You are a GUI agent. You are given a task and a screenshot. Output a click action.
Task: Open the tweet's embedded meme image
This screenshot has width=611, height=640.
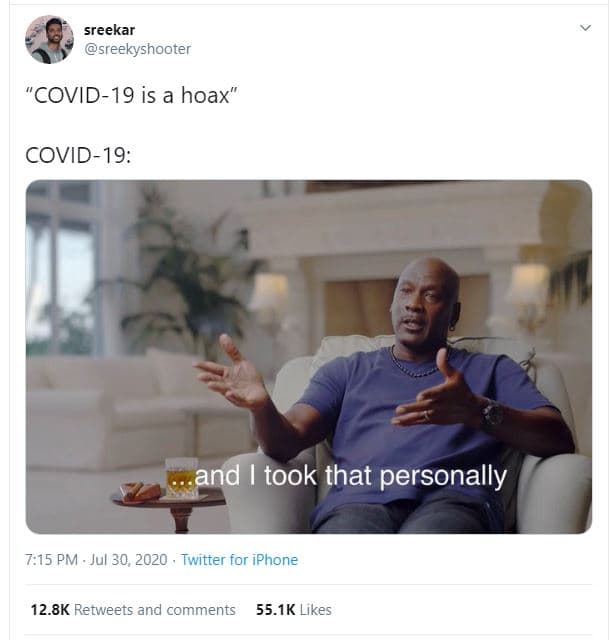click(309, 356)
